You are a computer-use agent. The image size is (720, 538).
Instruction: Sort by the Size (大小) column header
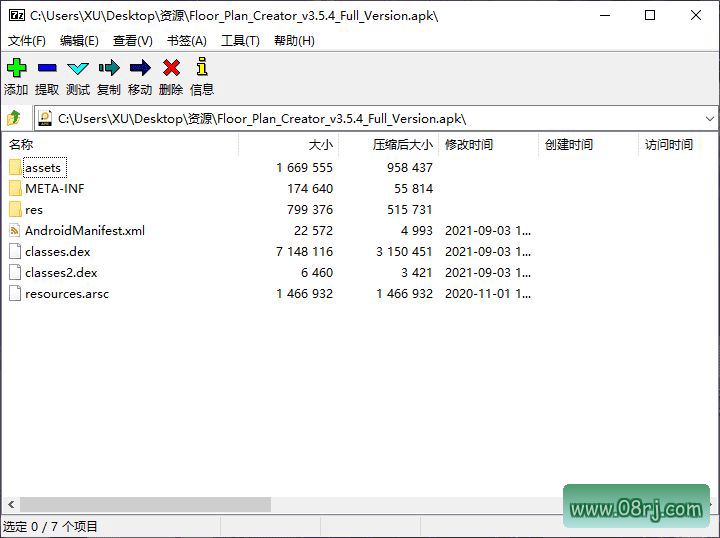click(320, 145)
